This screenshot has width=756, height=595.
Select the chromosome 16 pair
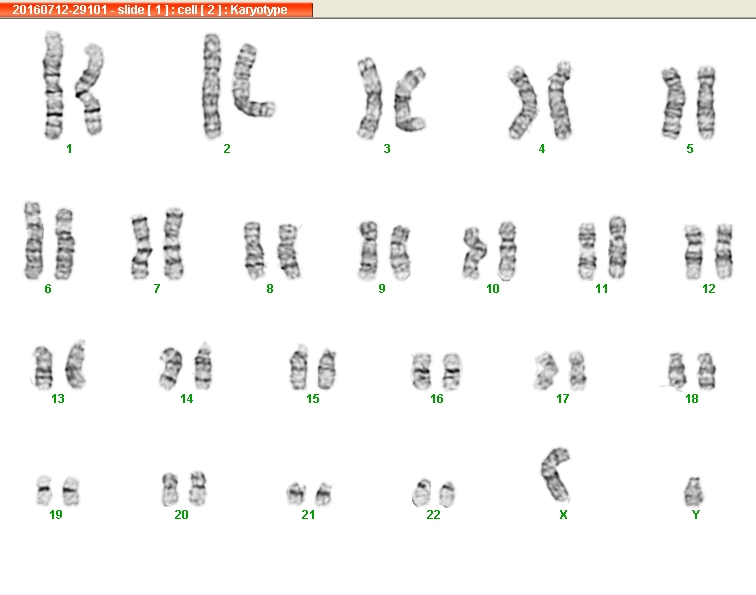pos(437,371)
